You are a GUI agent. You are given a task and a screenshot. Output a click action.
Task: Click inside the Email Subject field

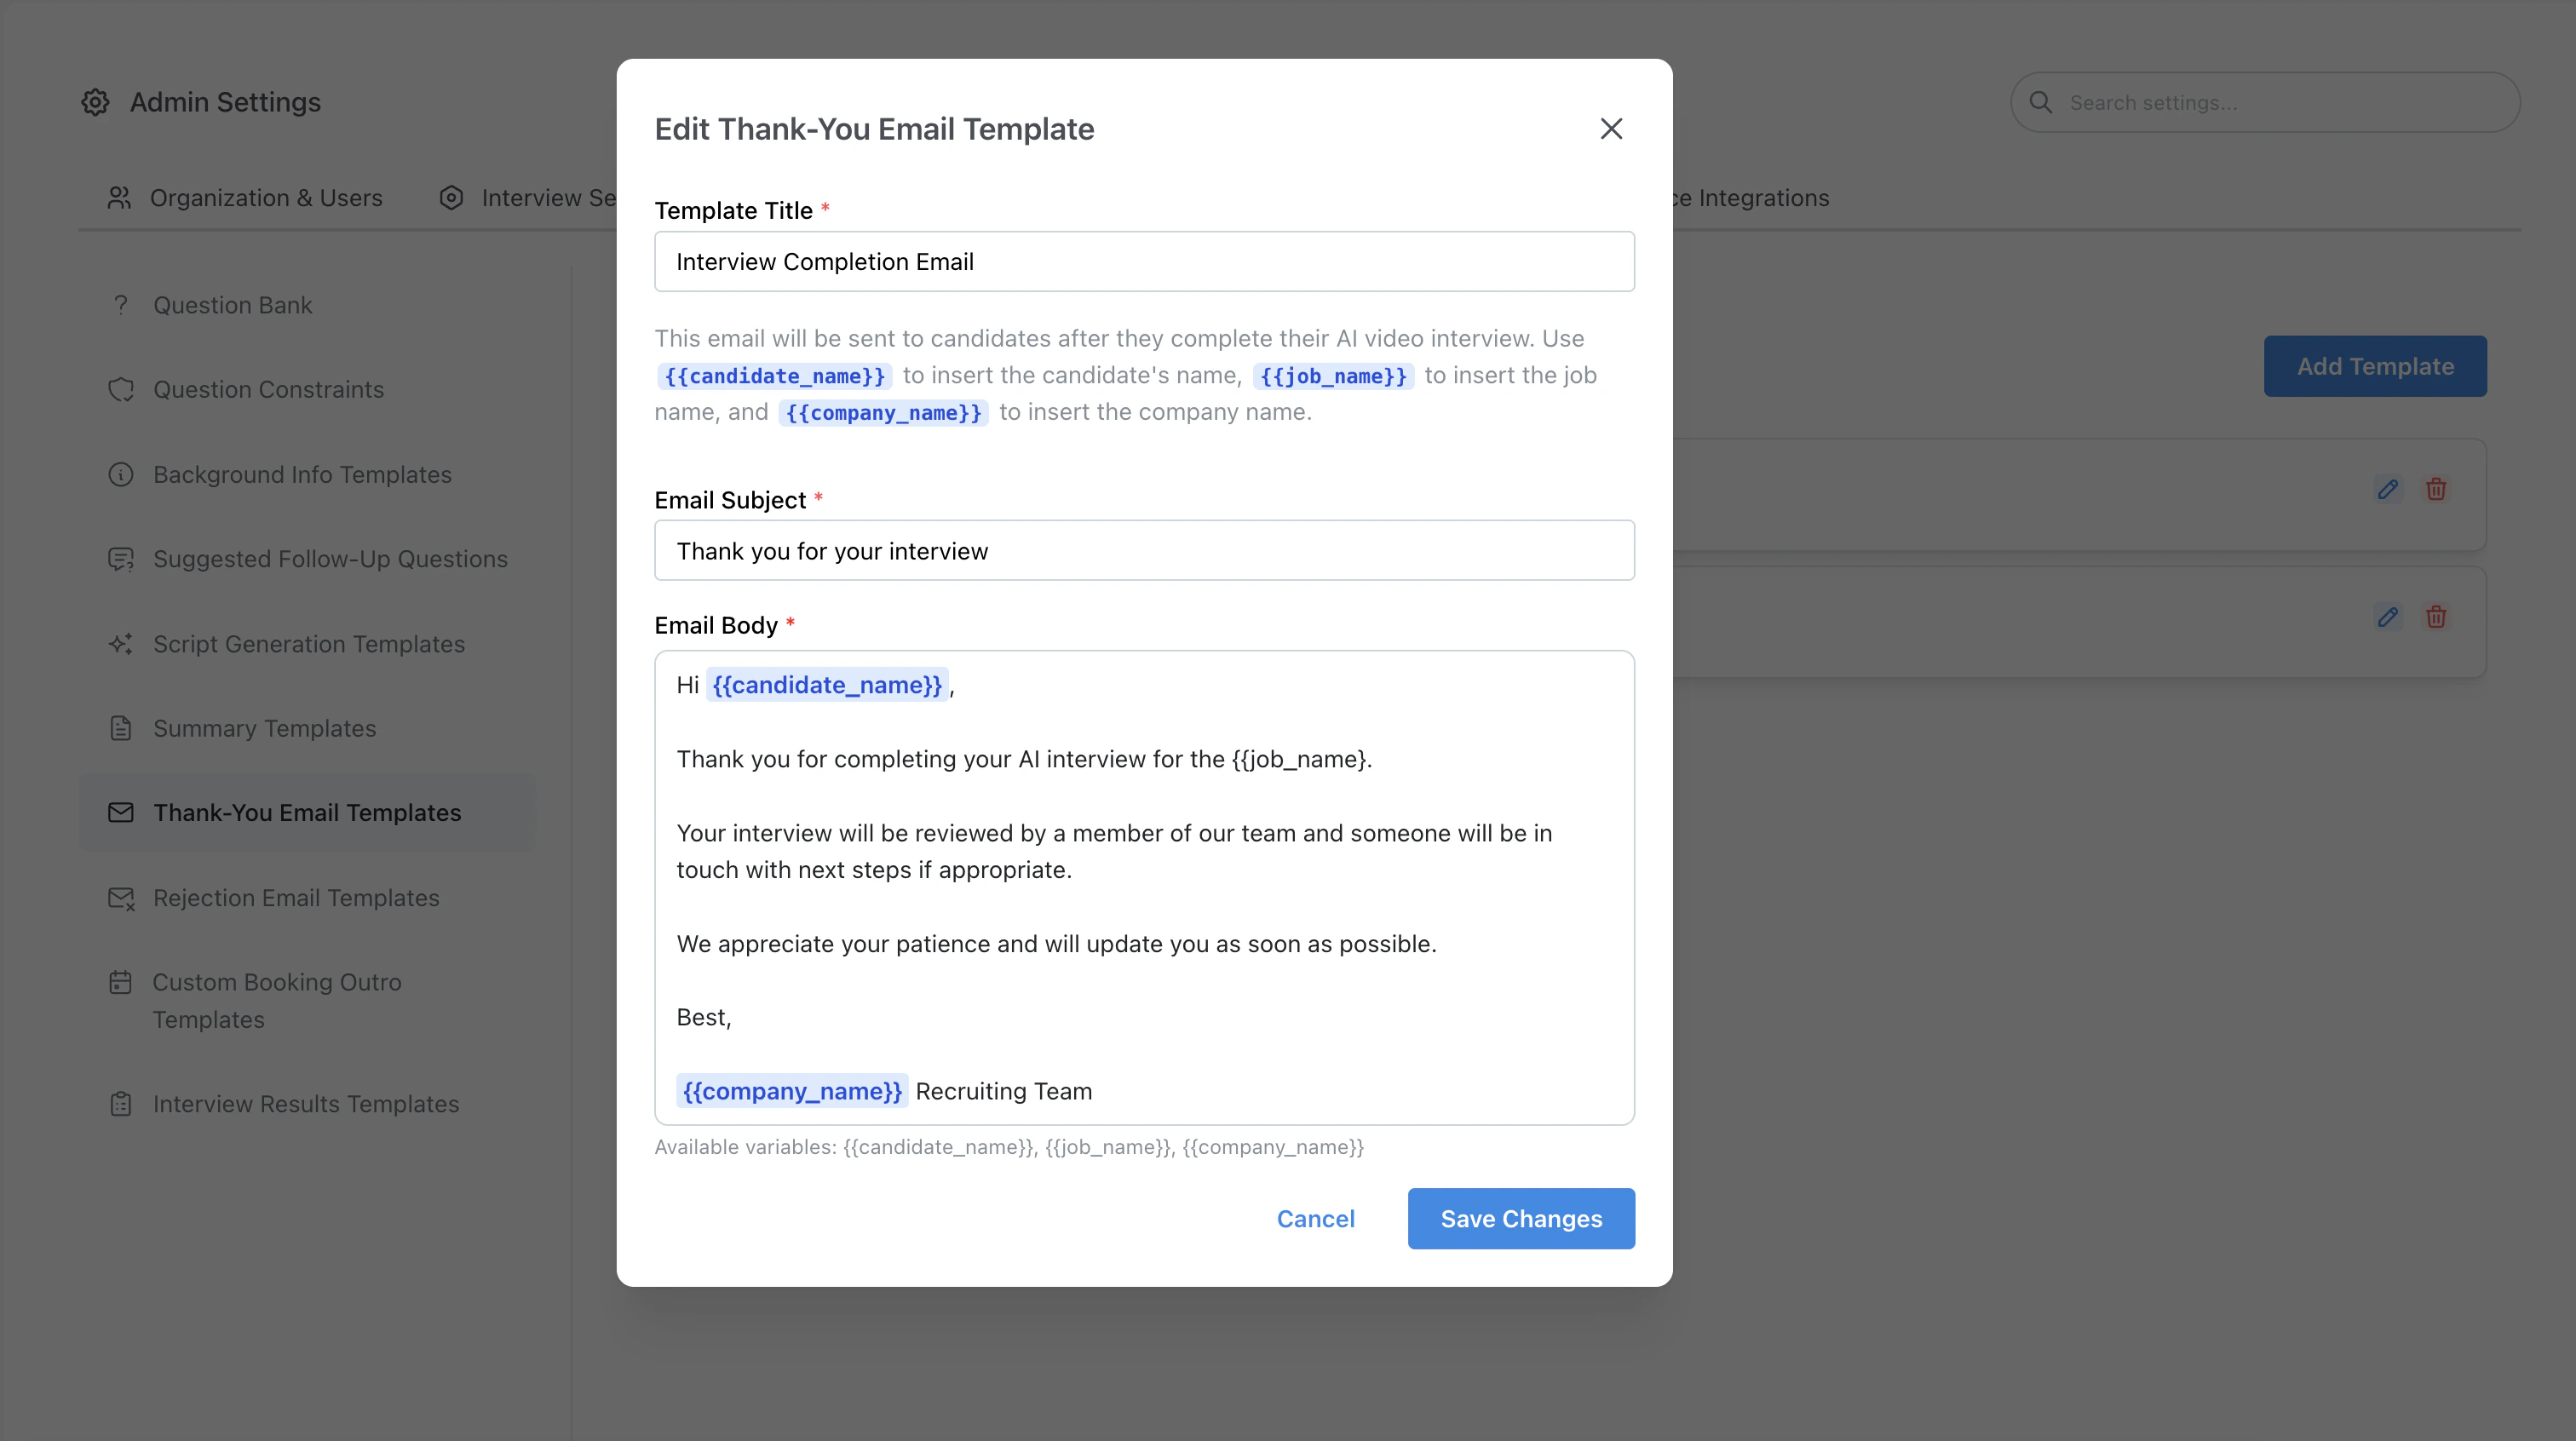click(1144, 550)
